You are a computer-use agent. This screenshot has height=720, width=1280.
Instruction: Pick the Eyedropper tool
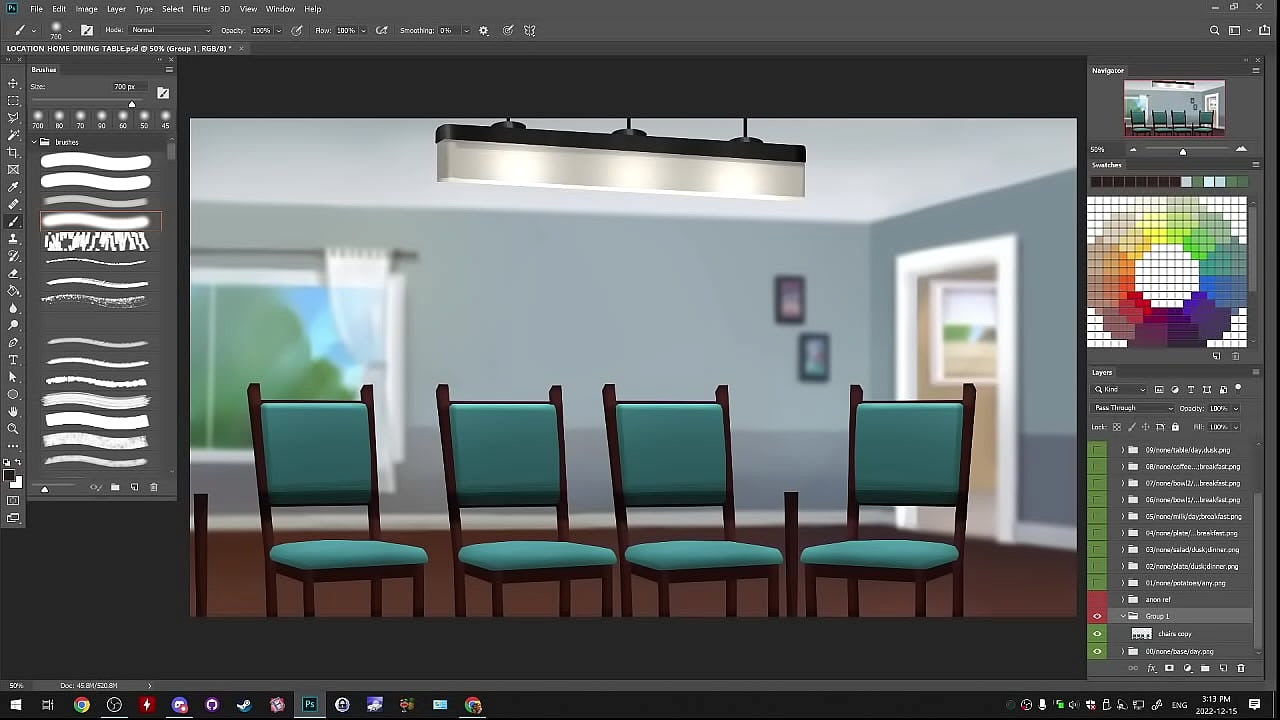[x=13, y=187]
